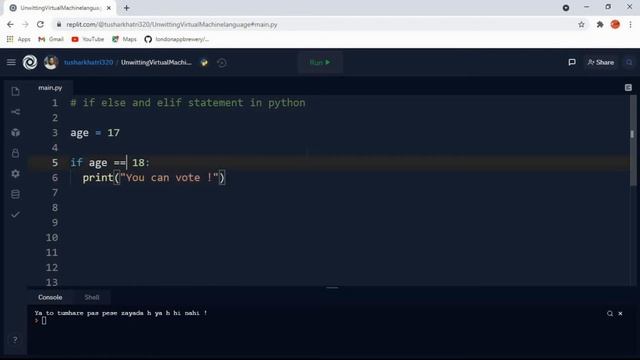Click "age = 17" on line 3

pyautogui.click(x=95, y=133)
